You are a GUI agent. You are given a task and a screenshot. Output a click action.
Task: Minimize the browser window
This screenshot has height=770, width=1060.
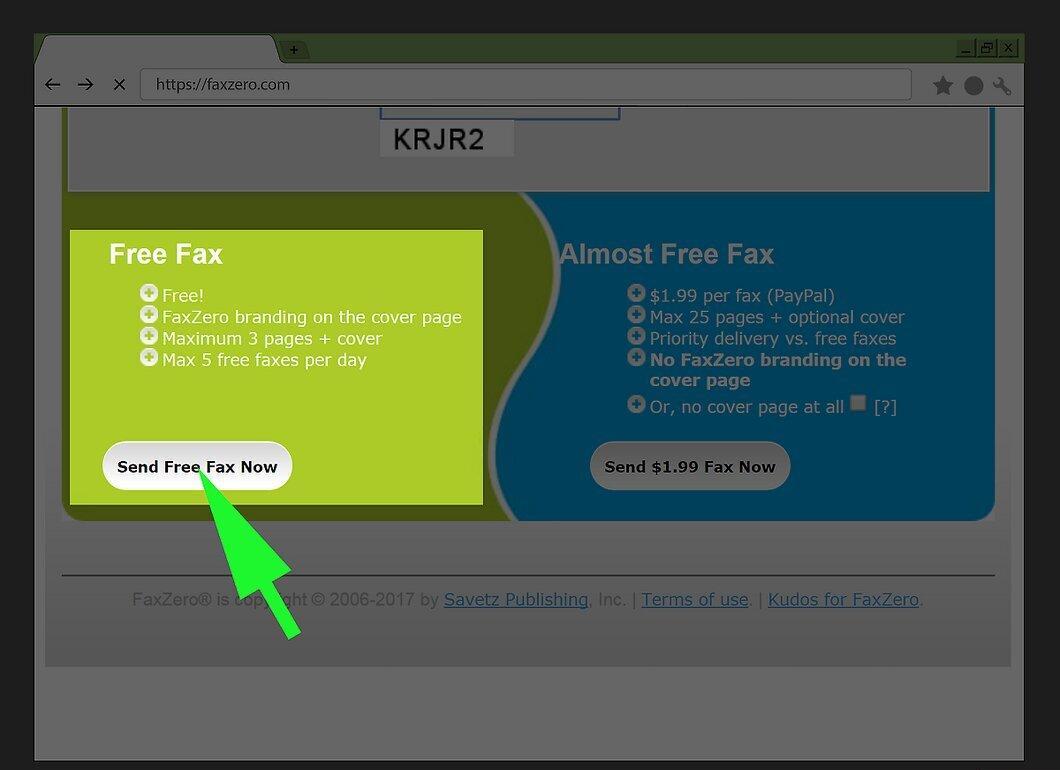pos(966,48)
